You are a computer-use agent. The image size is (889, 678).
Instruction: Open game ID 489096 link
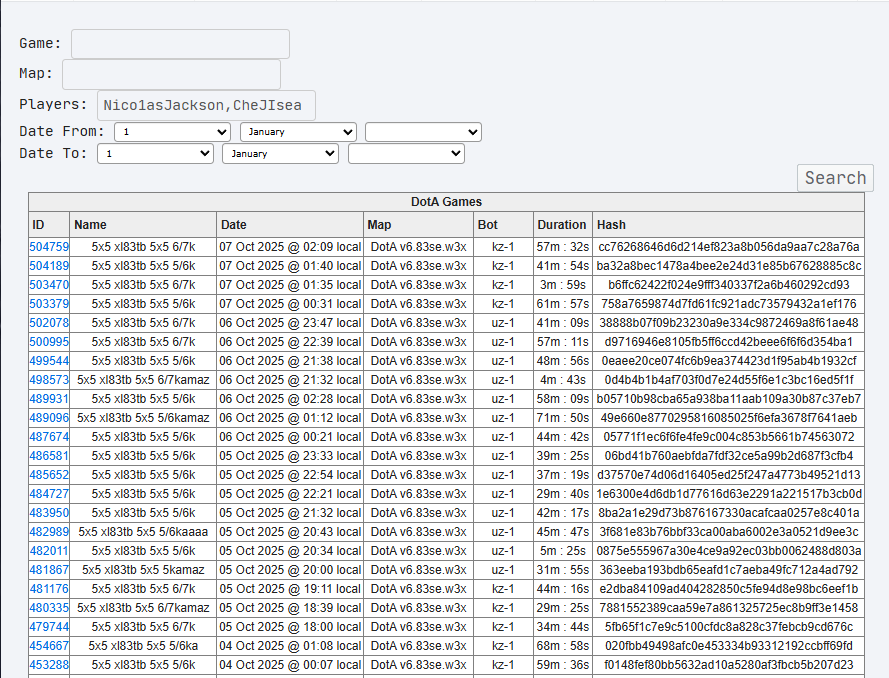coord(49,418)
